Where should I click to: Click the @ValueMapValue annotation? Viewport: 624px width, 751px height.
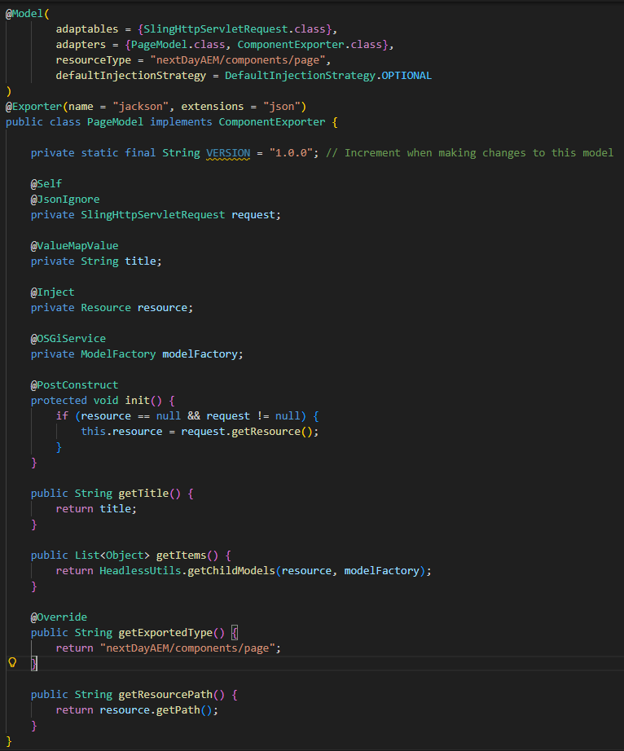point(74,246)
